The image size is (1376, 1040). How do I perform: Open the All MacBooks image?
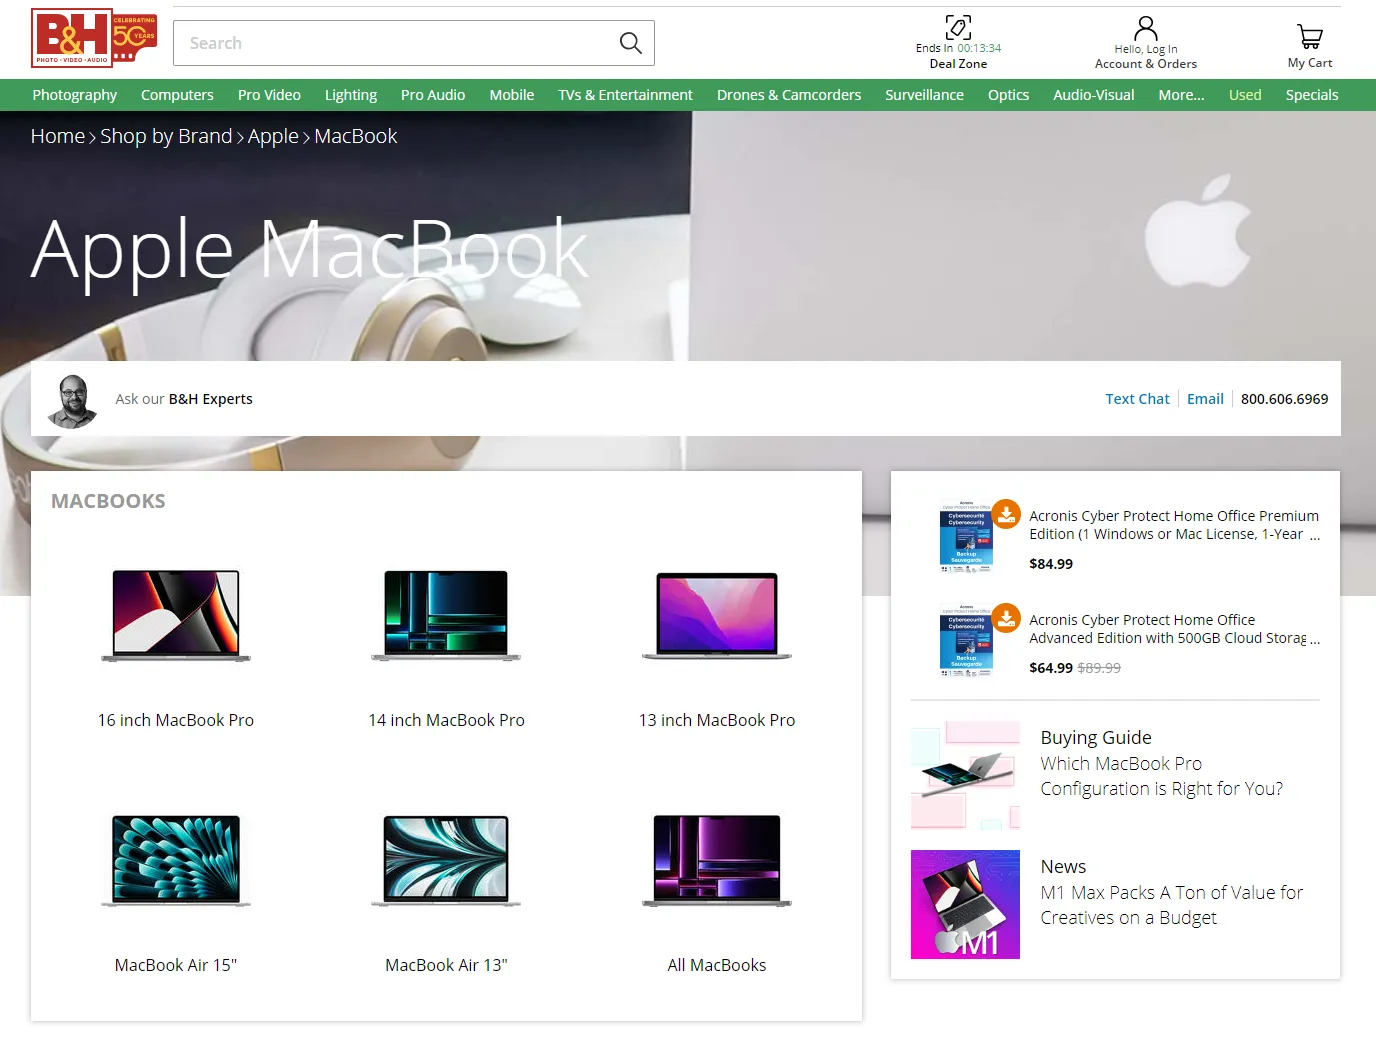pyautogui.click(x=717, y=861)
